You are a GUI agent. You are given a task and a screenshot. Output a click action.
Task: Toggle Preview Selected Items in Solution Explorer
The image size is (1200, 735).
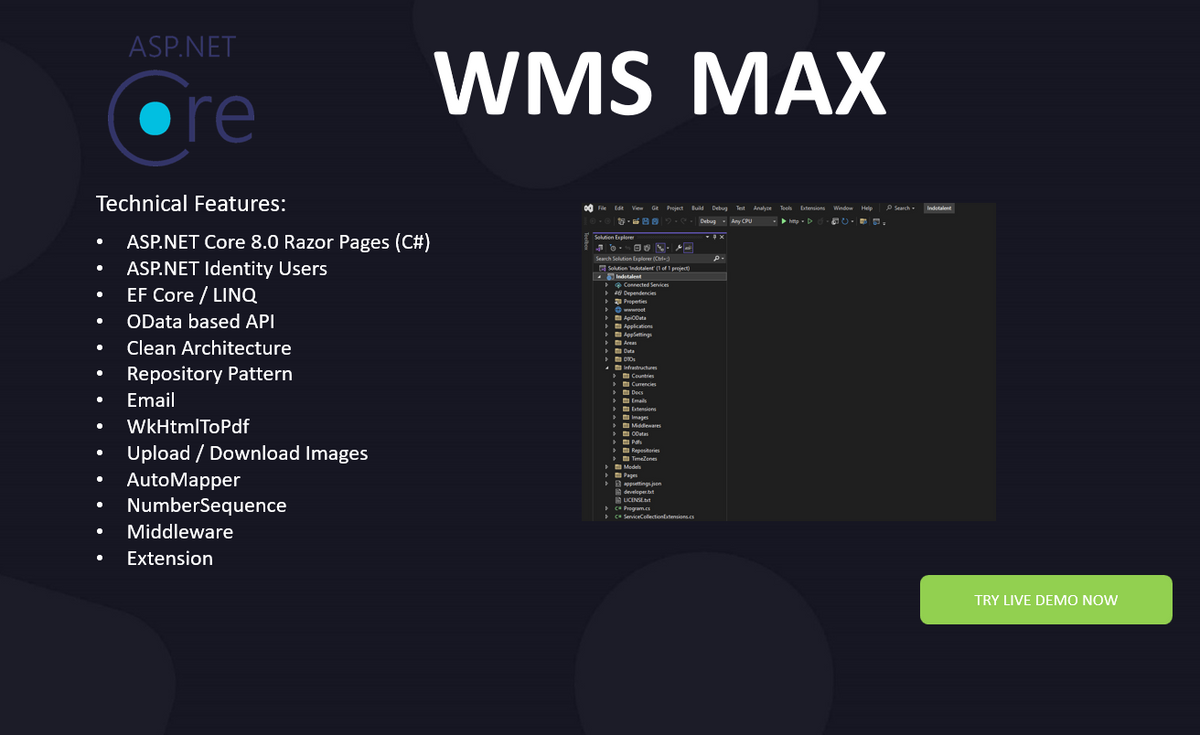(x=688, y=247)
